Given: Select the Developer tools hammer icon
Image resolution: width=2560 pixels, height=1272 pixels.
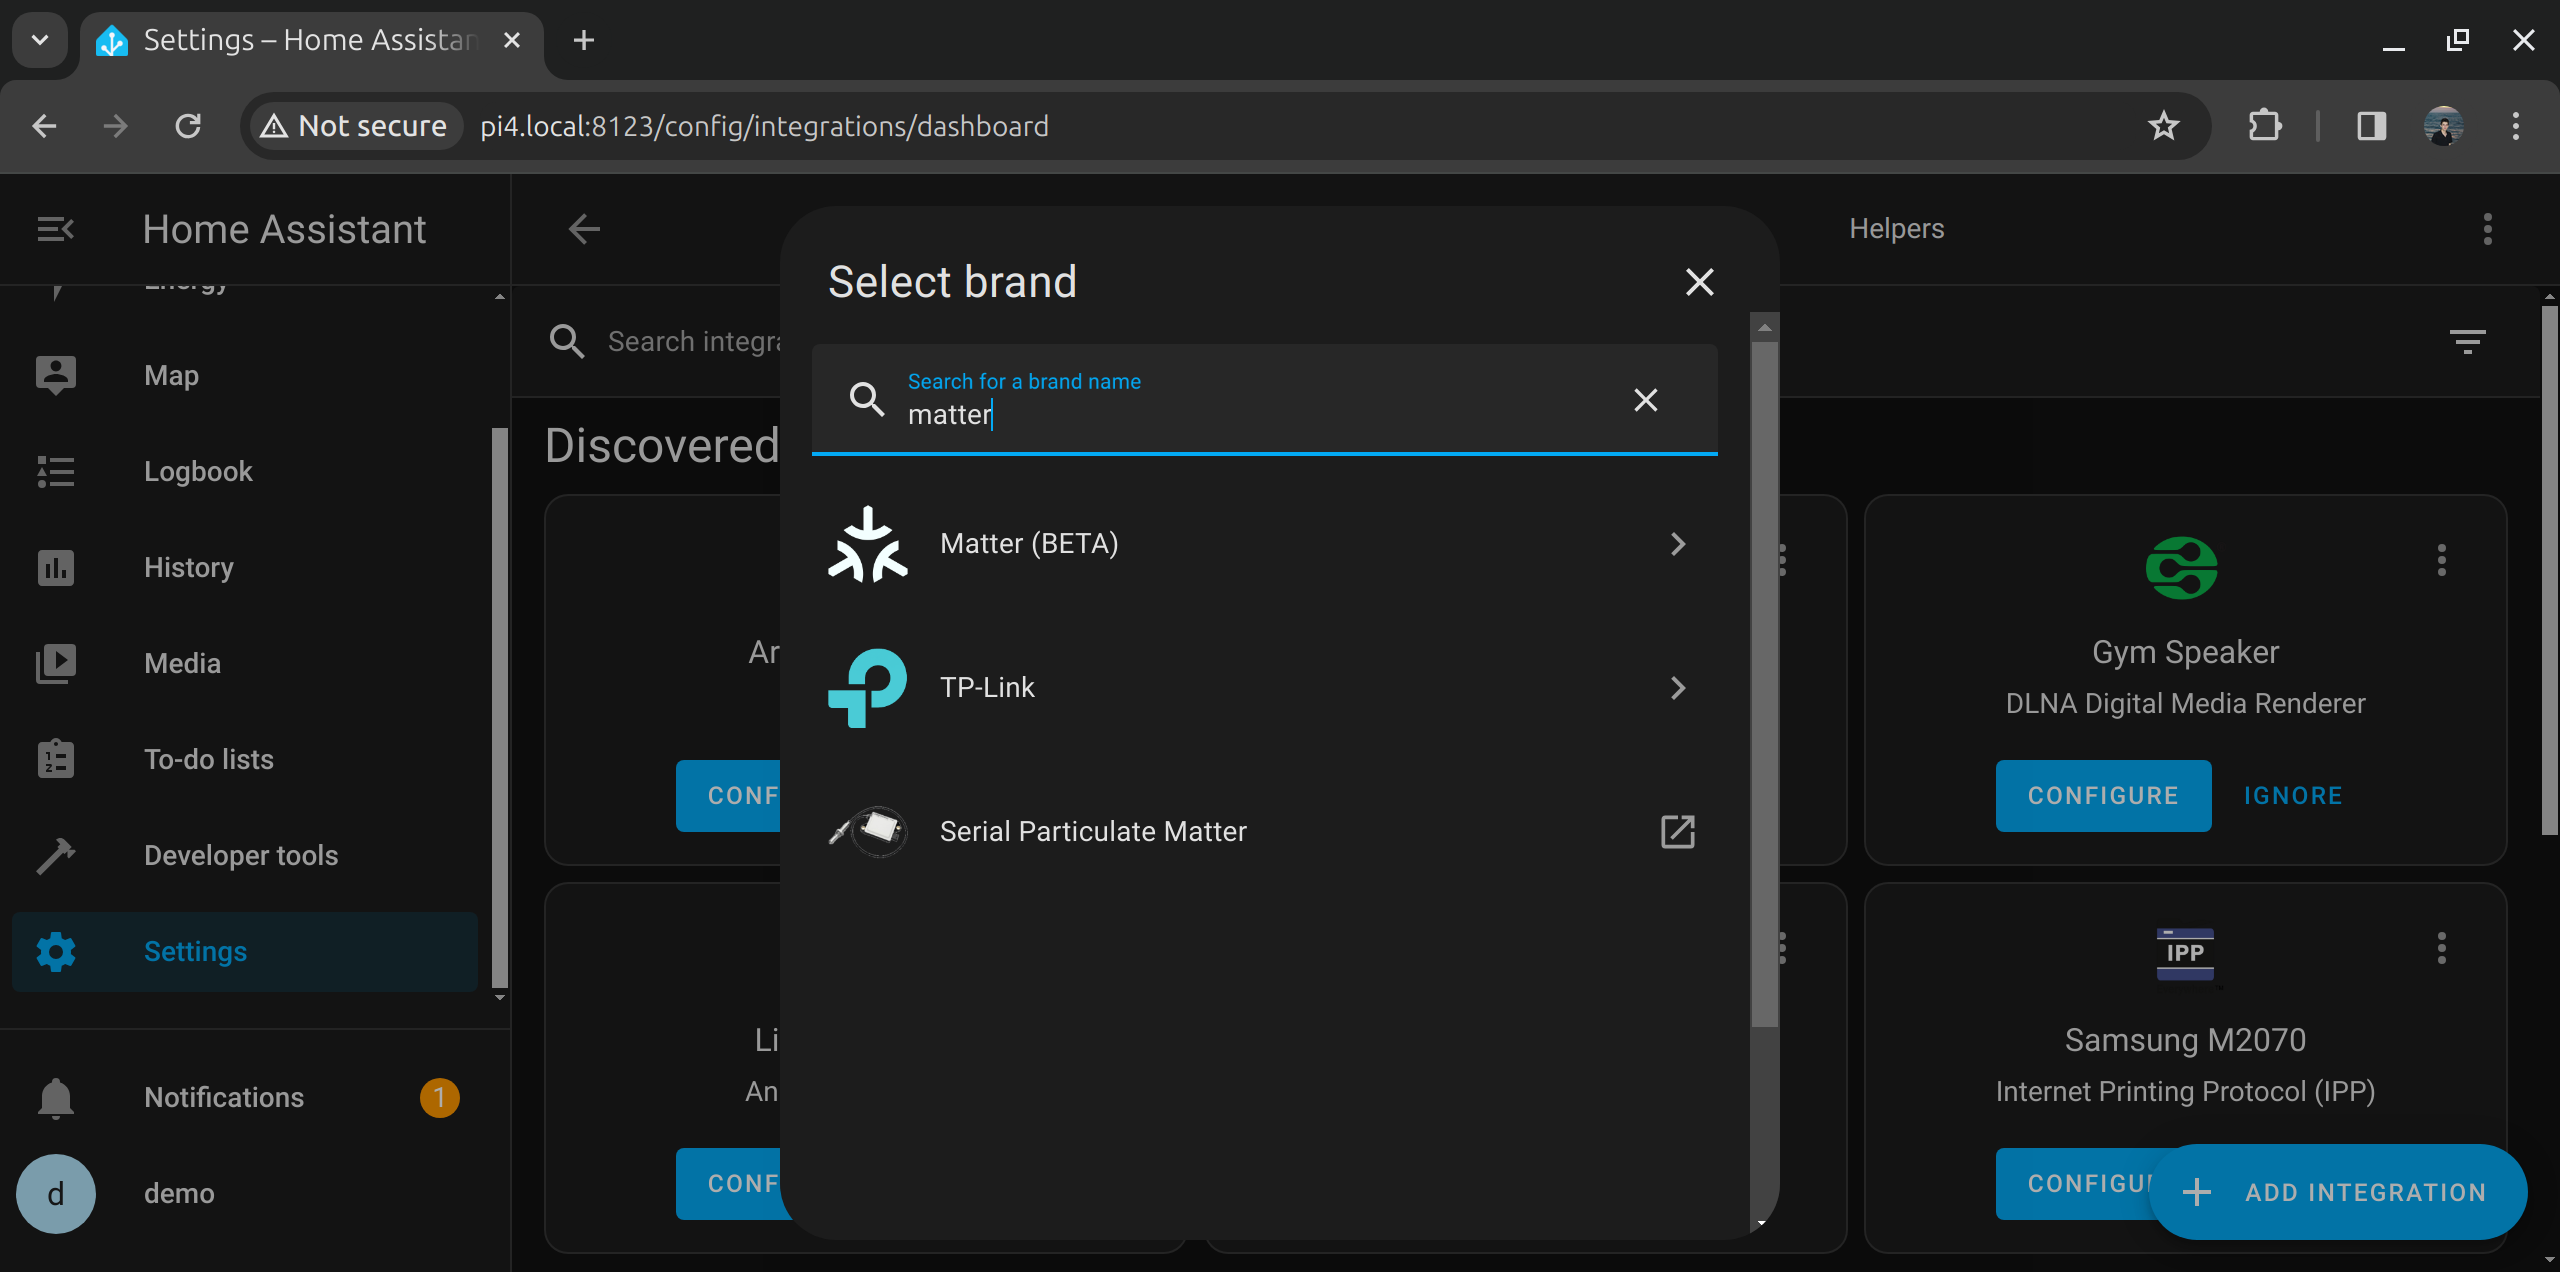Looking at the screenshot, I should pyautogui.click(x=55, y=855).
